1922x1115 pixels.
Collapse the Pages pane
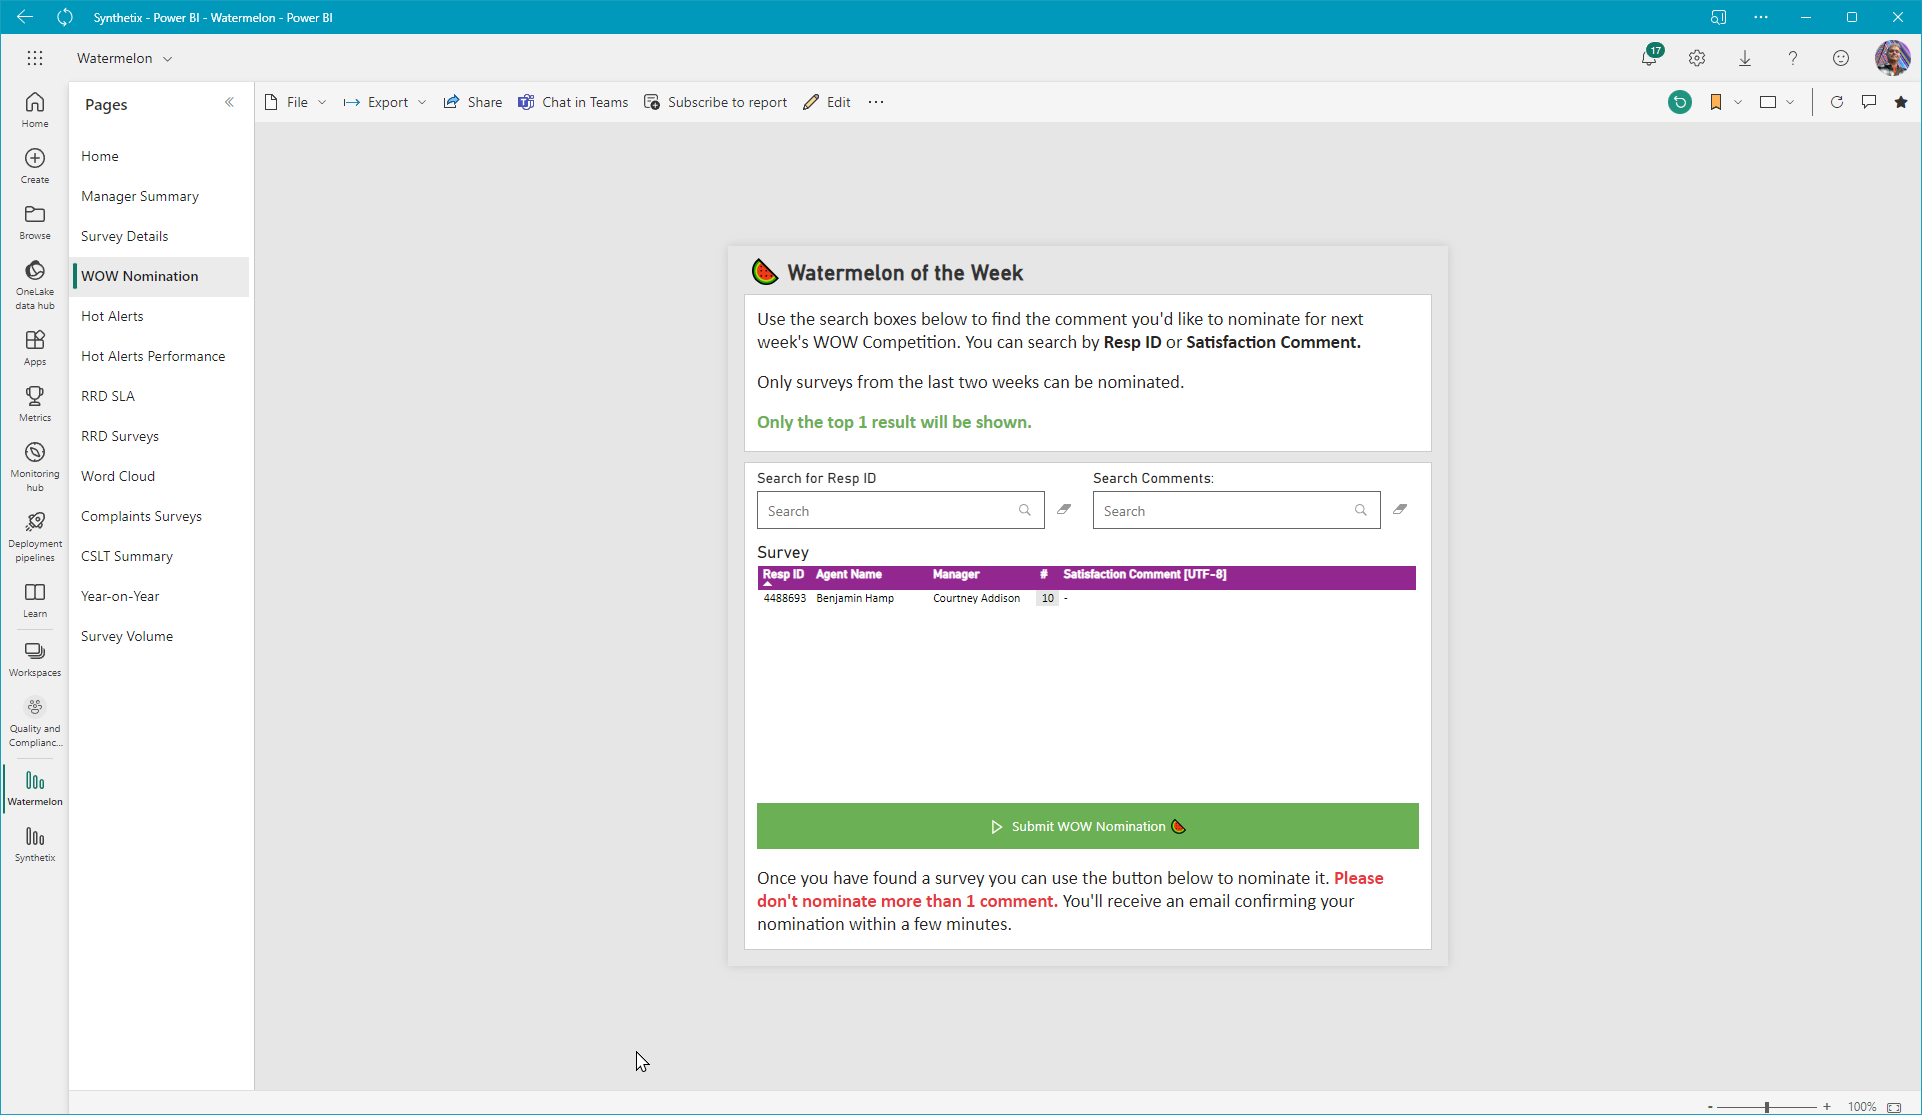tap(229, 103)
